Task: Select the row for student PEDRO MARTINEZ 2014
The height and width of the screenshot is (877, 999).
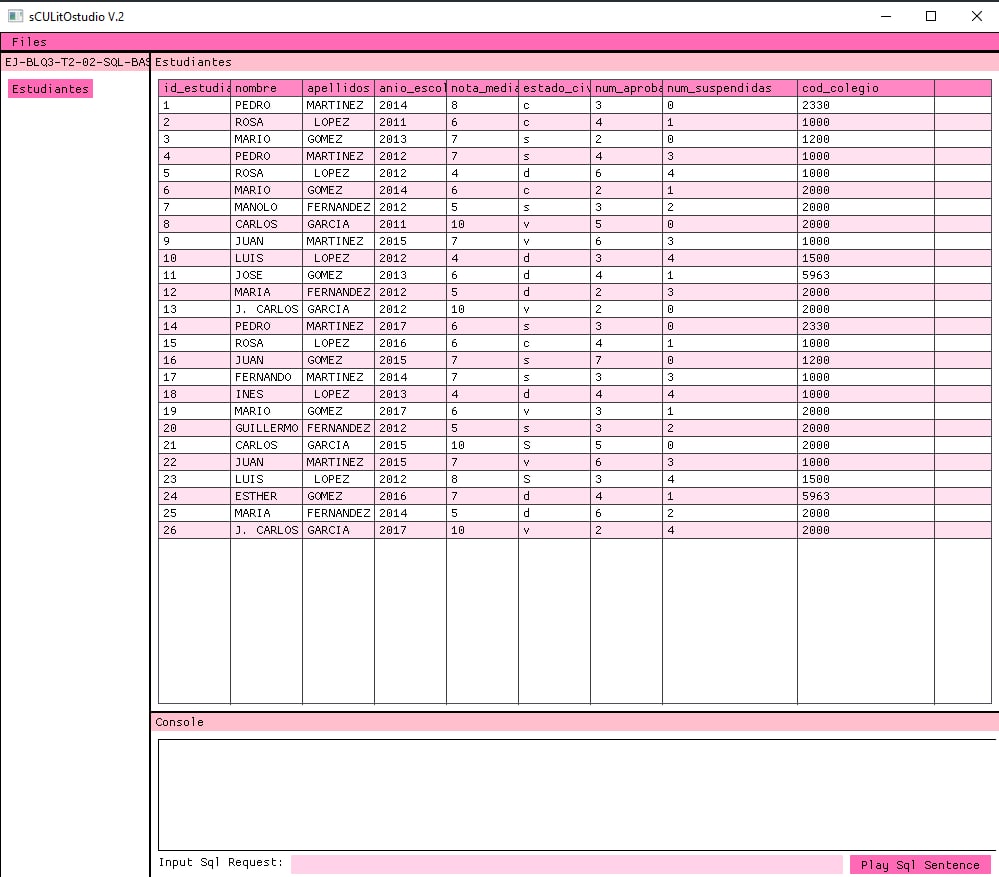Action: (400, 105)
